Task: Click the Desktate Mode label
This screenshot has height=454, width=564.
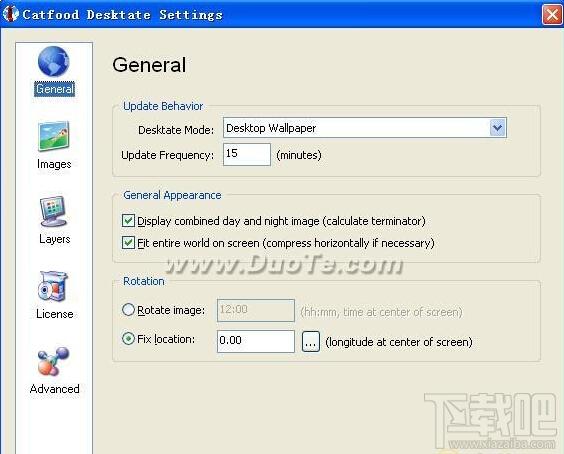Action: 176,130
